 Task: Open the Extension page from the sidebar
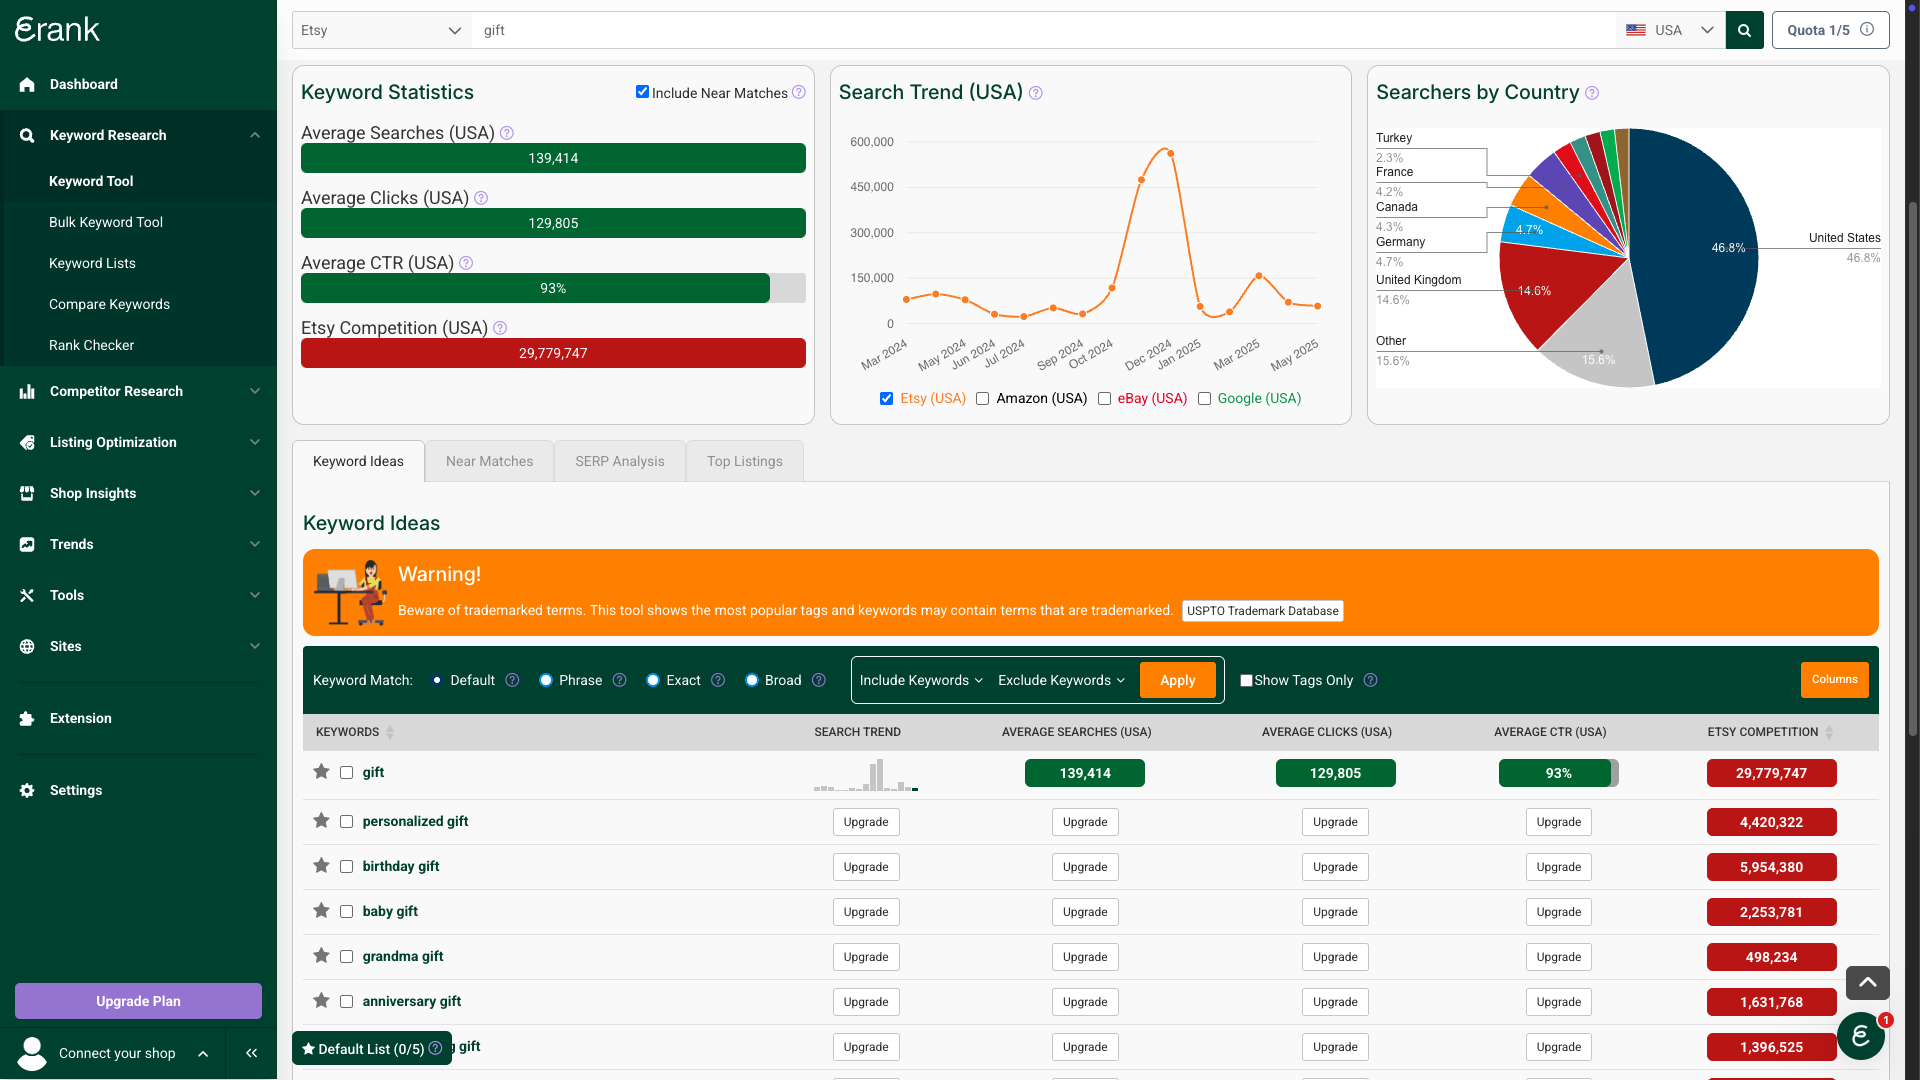[80, 718]
